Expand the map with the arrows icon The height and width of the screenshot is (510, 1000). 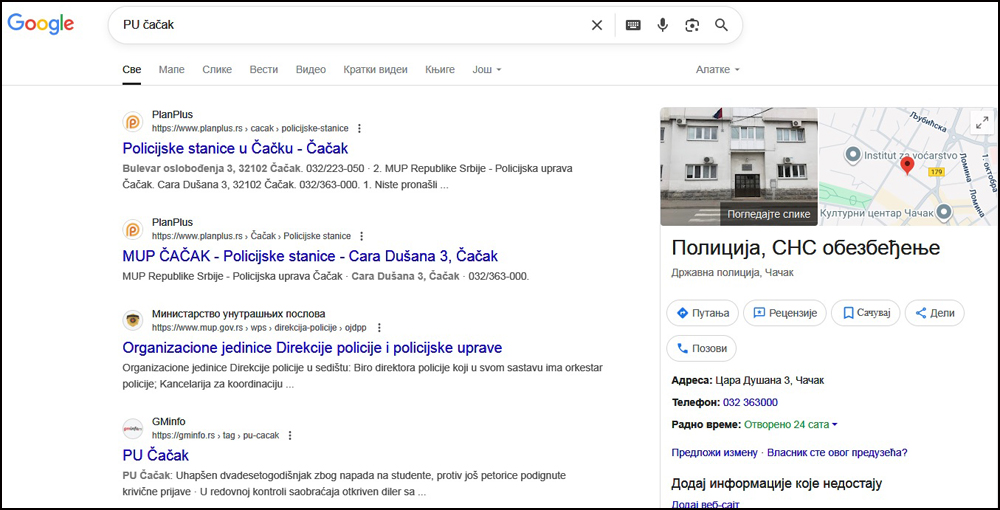tap(982, 121)
